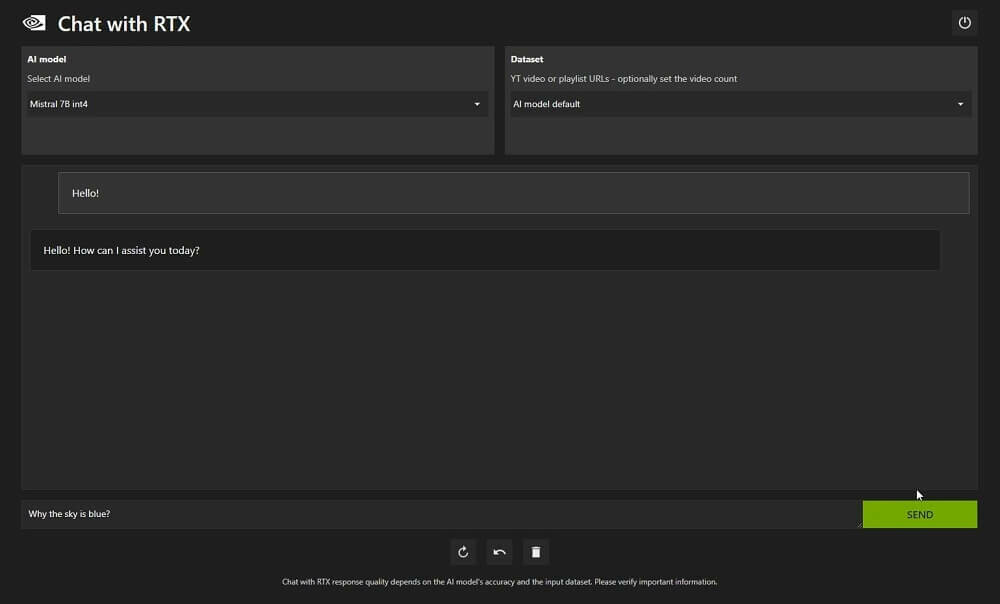Click the 'Dataset' heading label

527,59
